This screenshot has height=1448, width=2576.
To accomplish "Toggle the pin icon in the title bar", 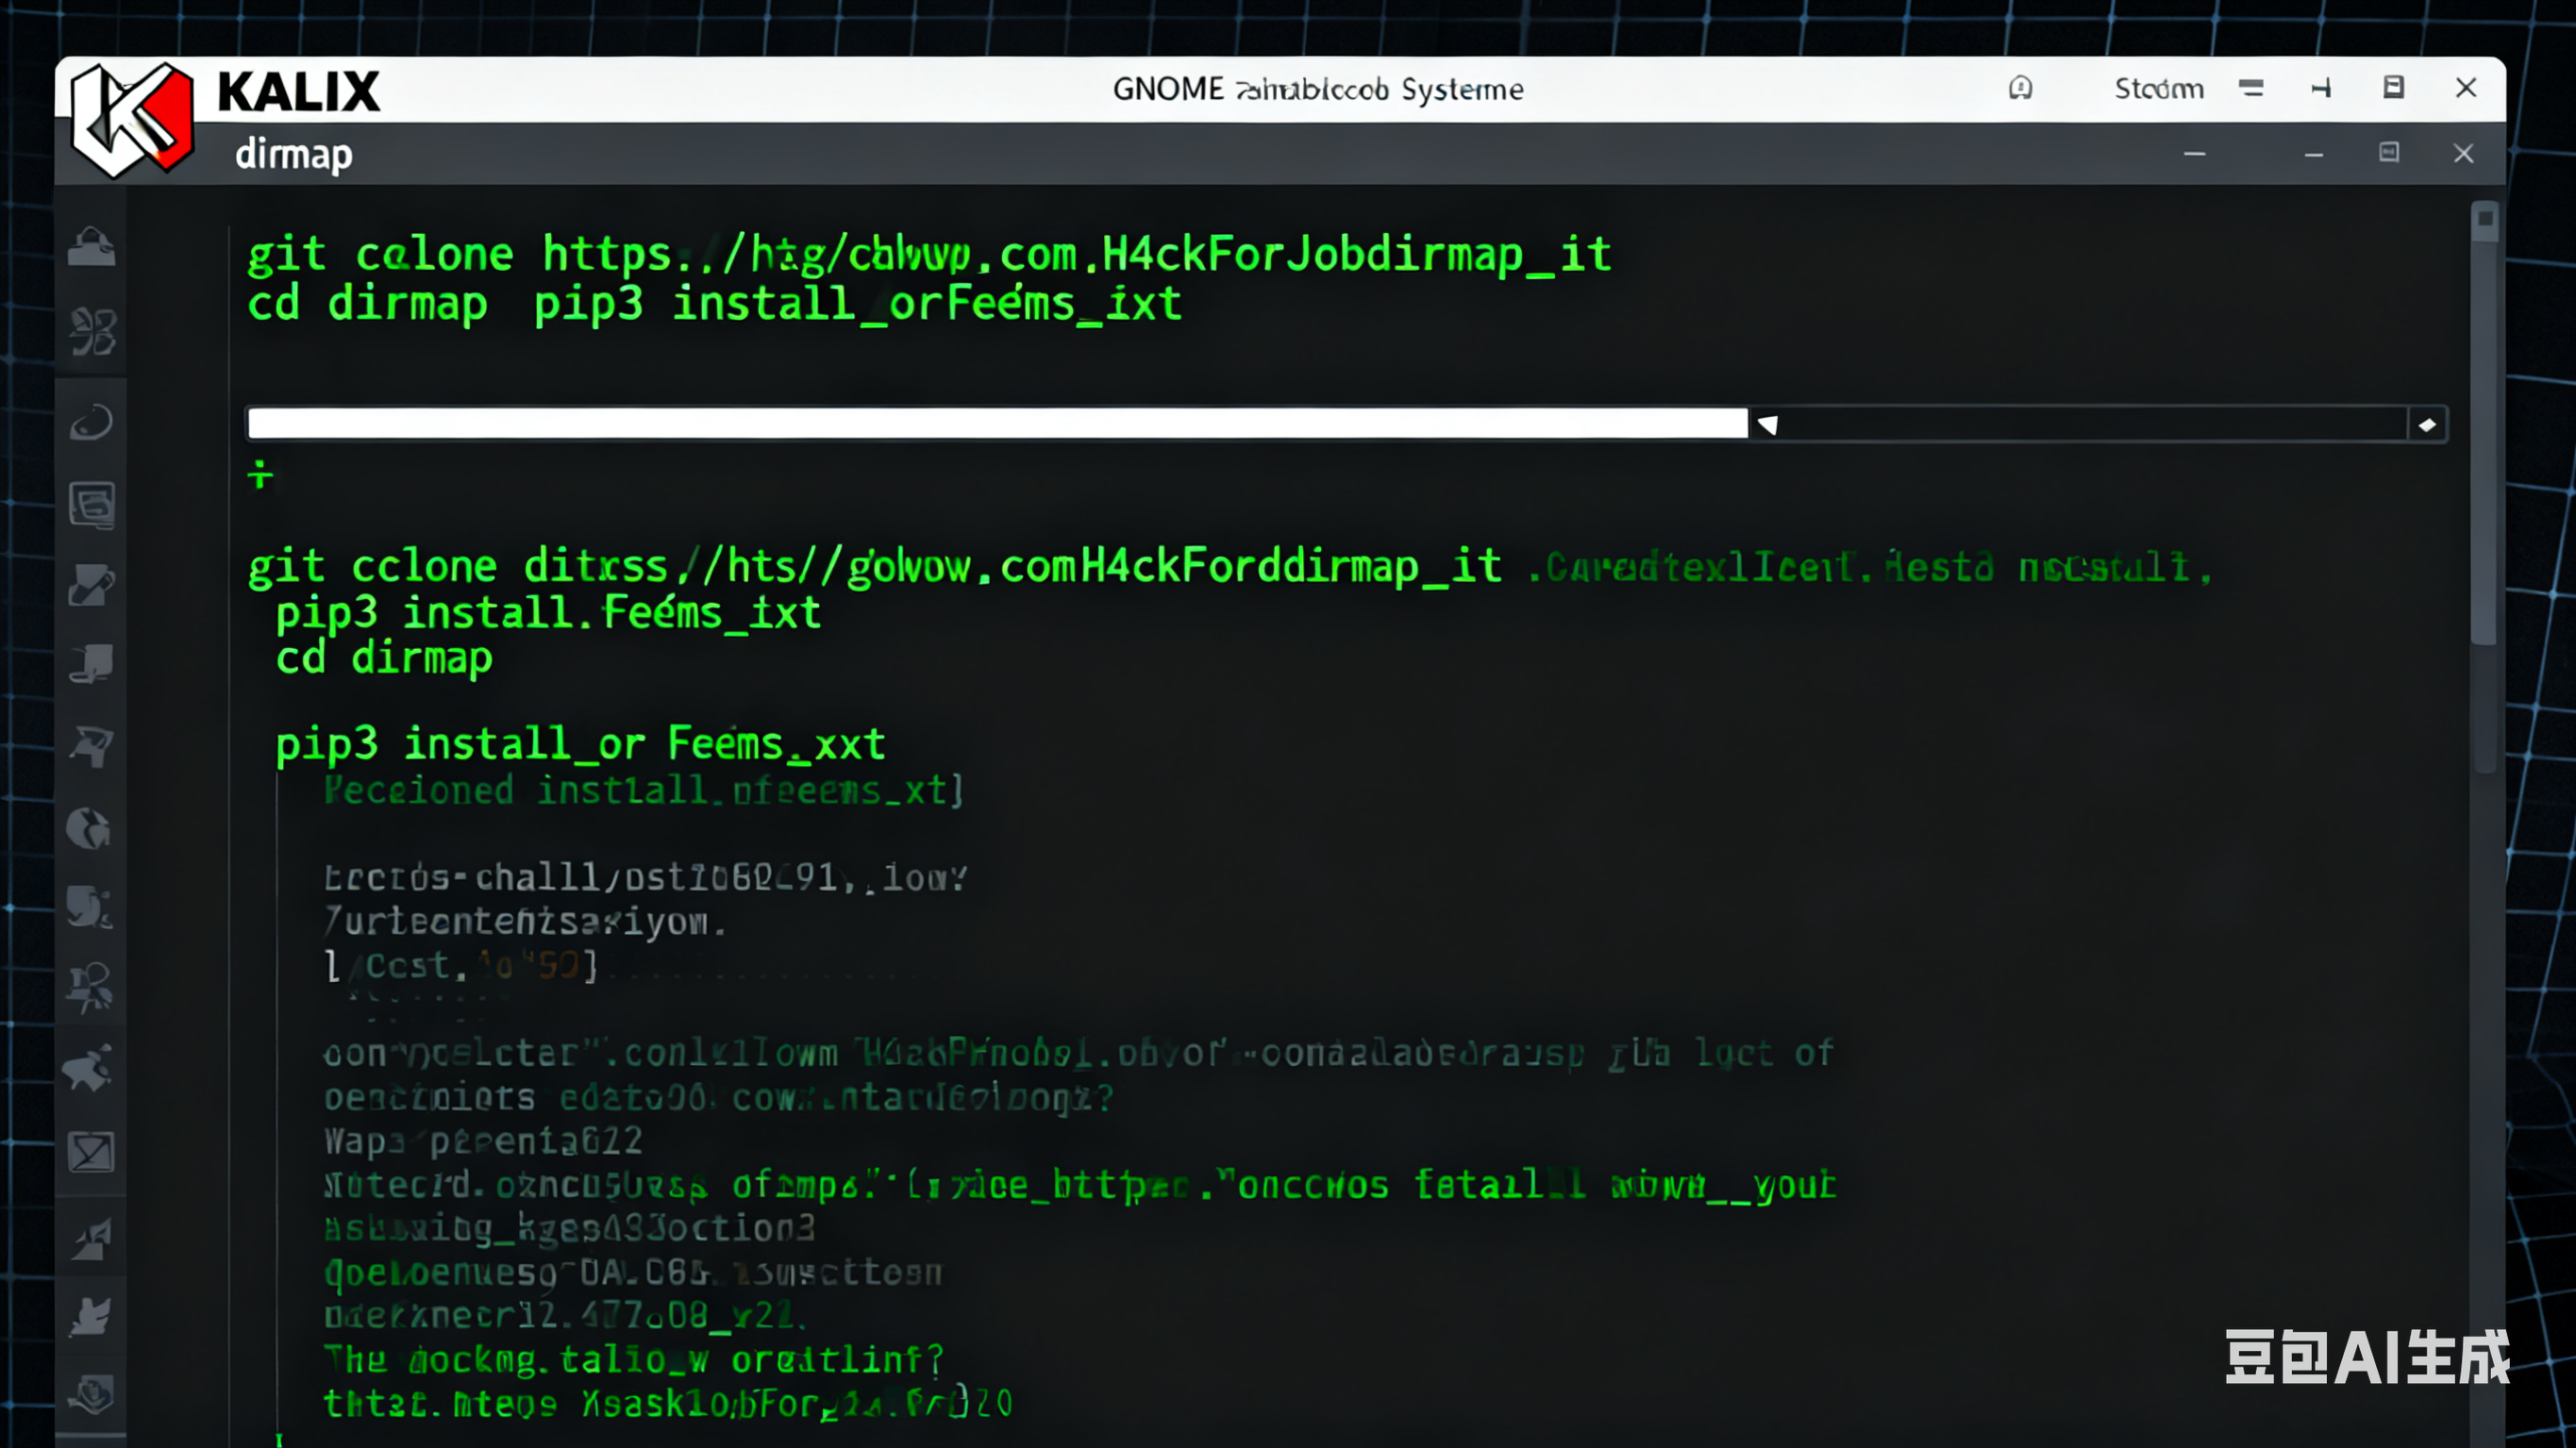I will pyautogui.click(x=2323, y=88).
